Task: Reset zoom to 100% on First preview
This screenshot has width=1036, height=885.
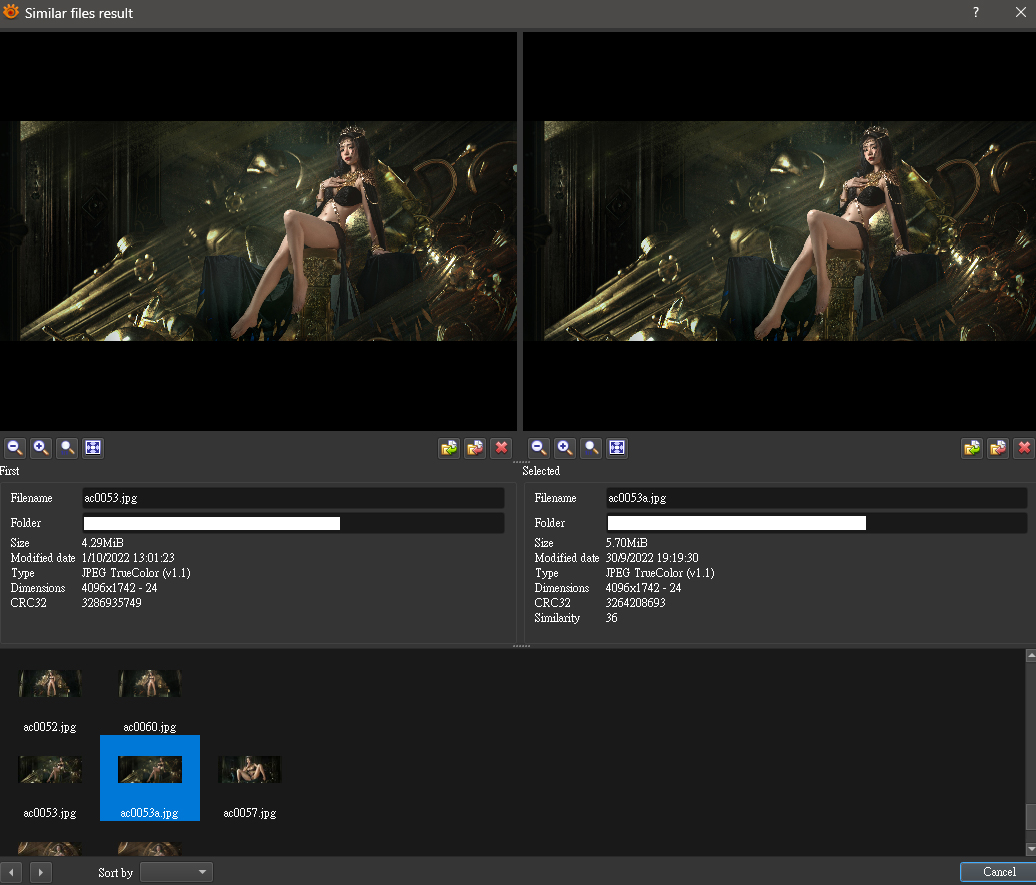Action: pyautogui.click(x=67, y=448)
